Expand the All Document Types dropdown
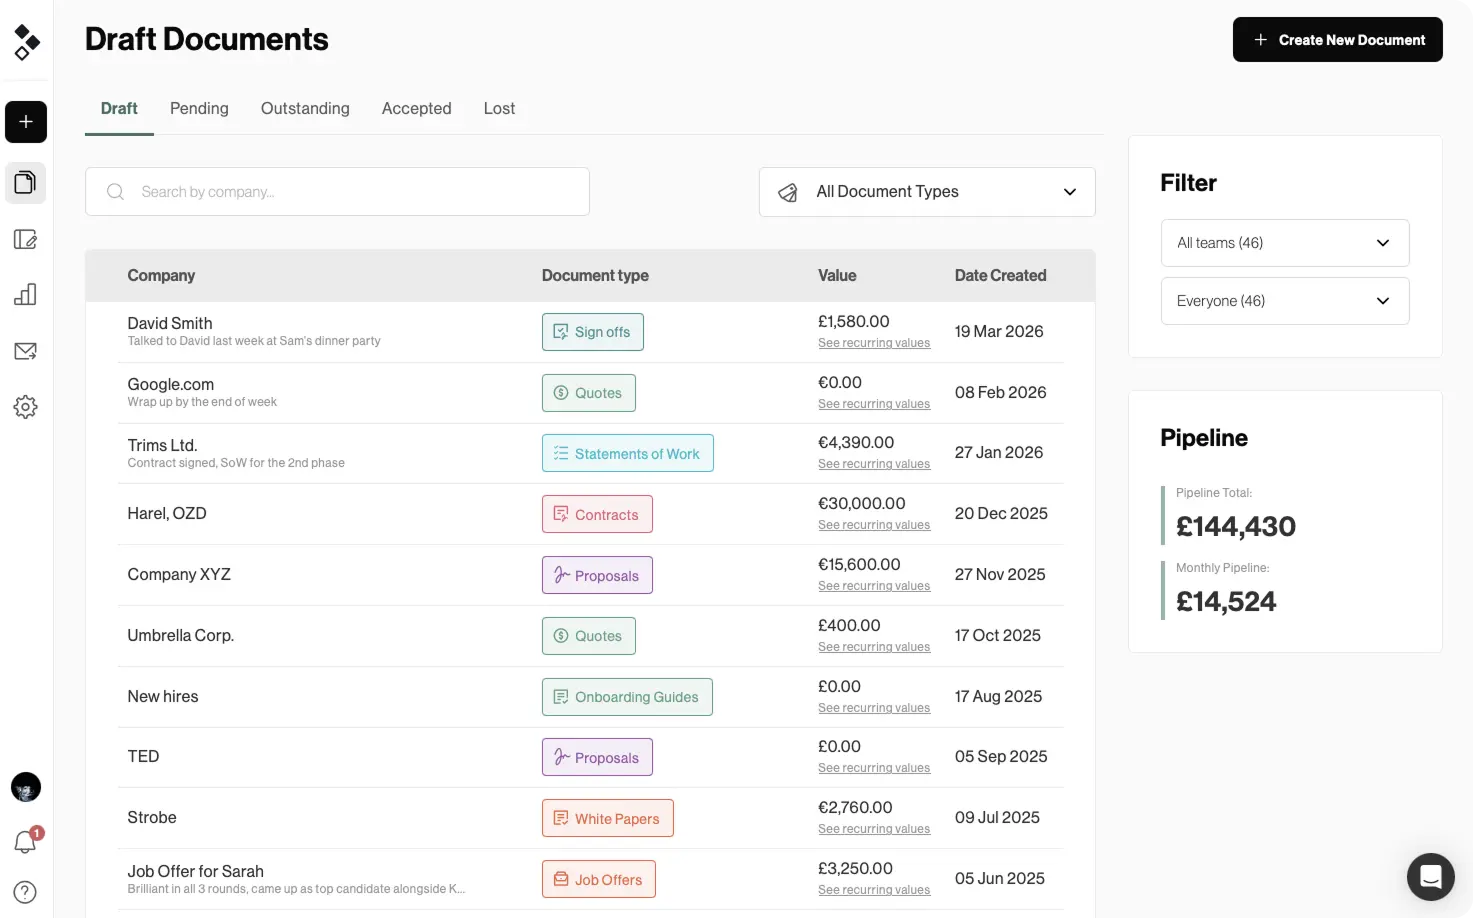This screenshot has height=918, width=1473. tap(927, 192)
